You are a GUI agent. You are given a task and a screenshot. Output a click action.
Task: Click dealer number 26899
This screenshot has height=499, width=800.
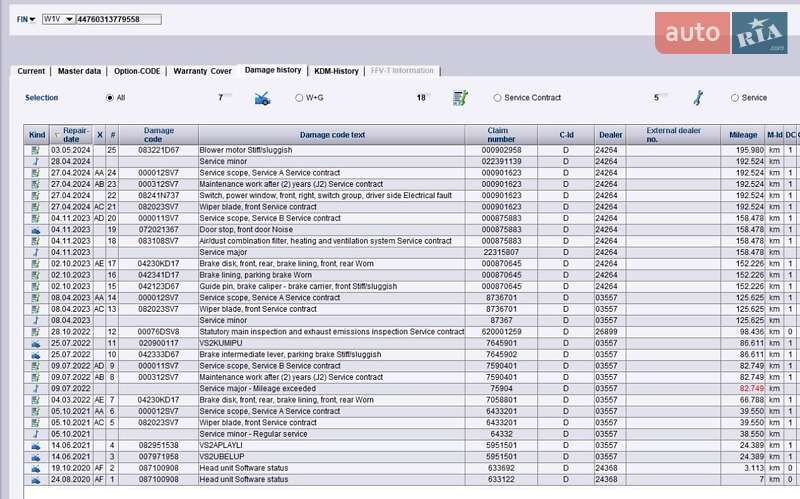[606, 332]
